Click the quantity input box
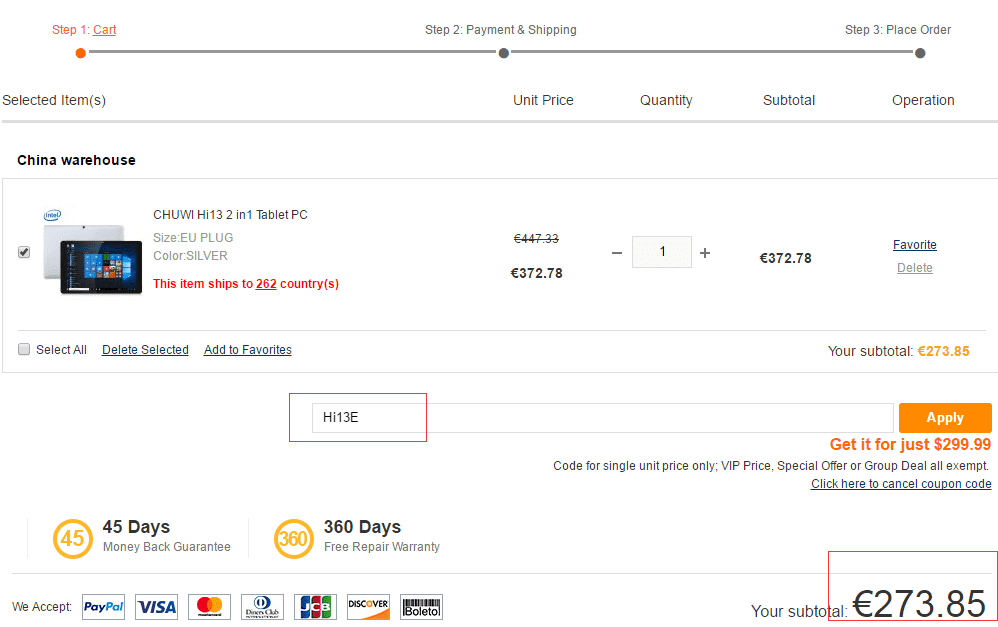The image size is (998, 627). 662,251
